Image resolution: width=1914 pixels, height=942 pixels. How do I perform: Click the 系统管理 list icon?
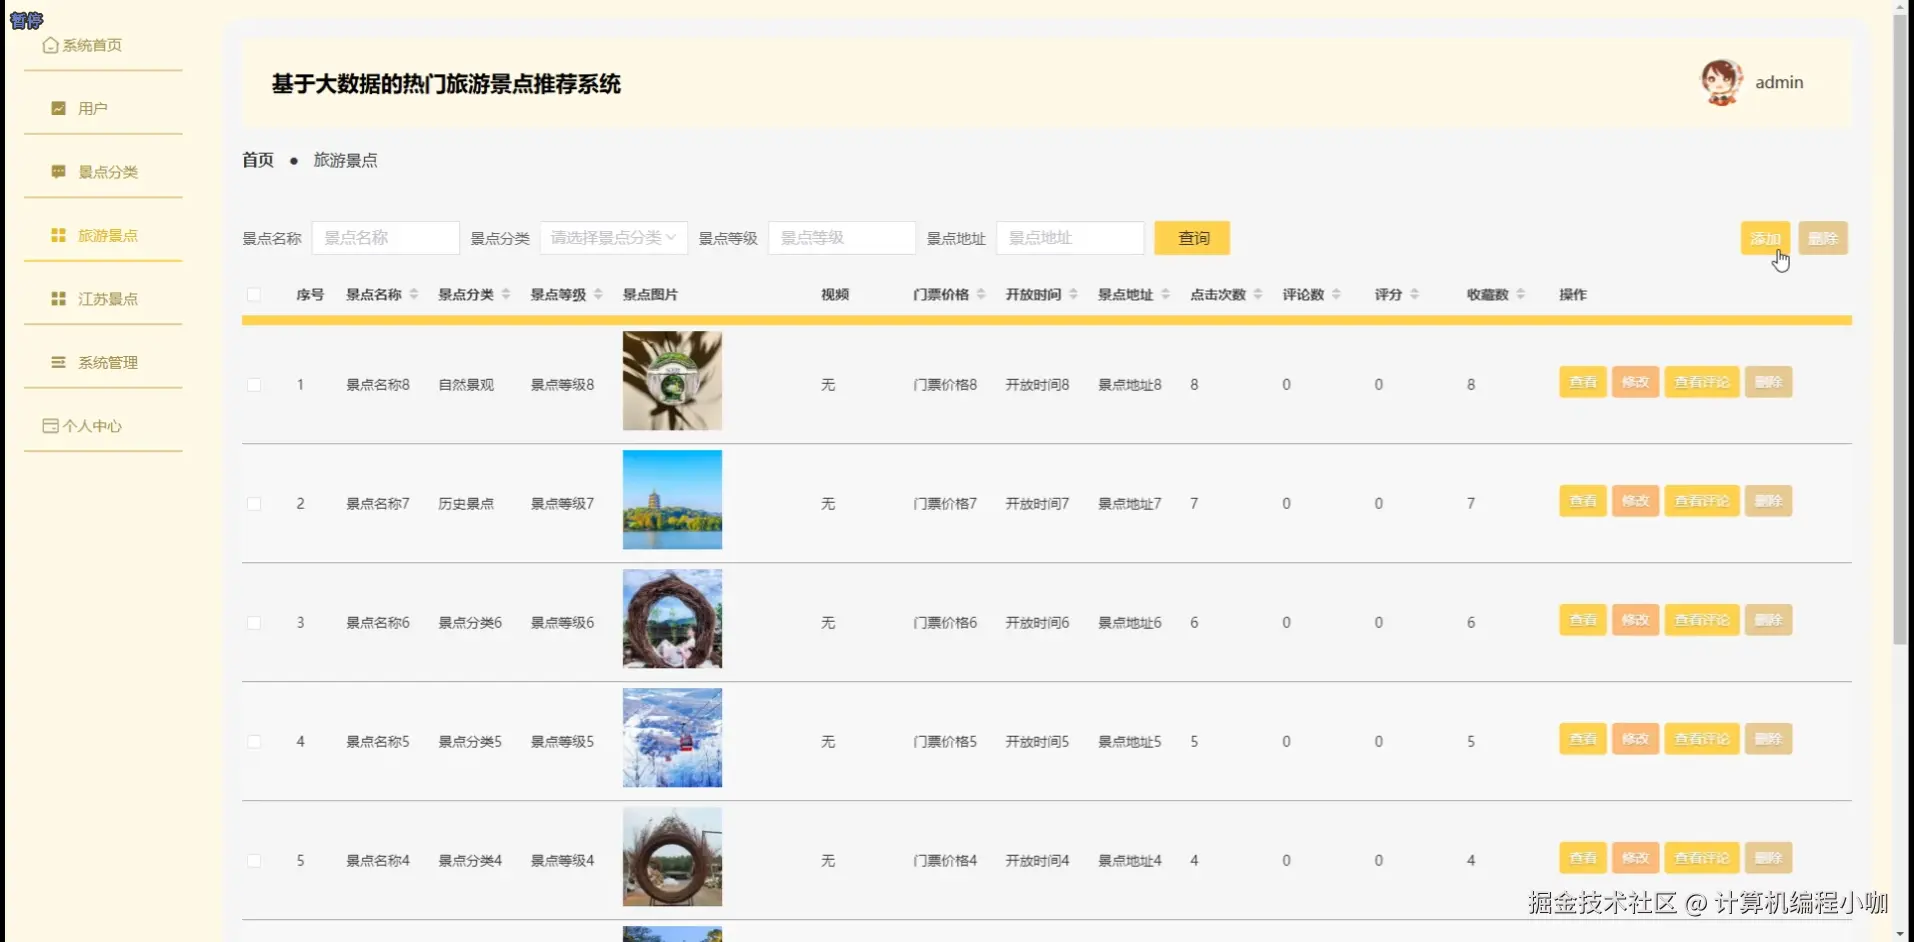[x=58, y=362]
